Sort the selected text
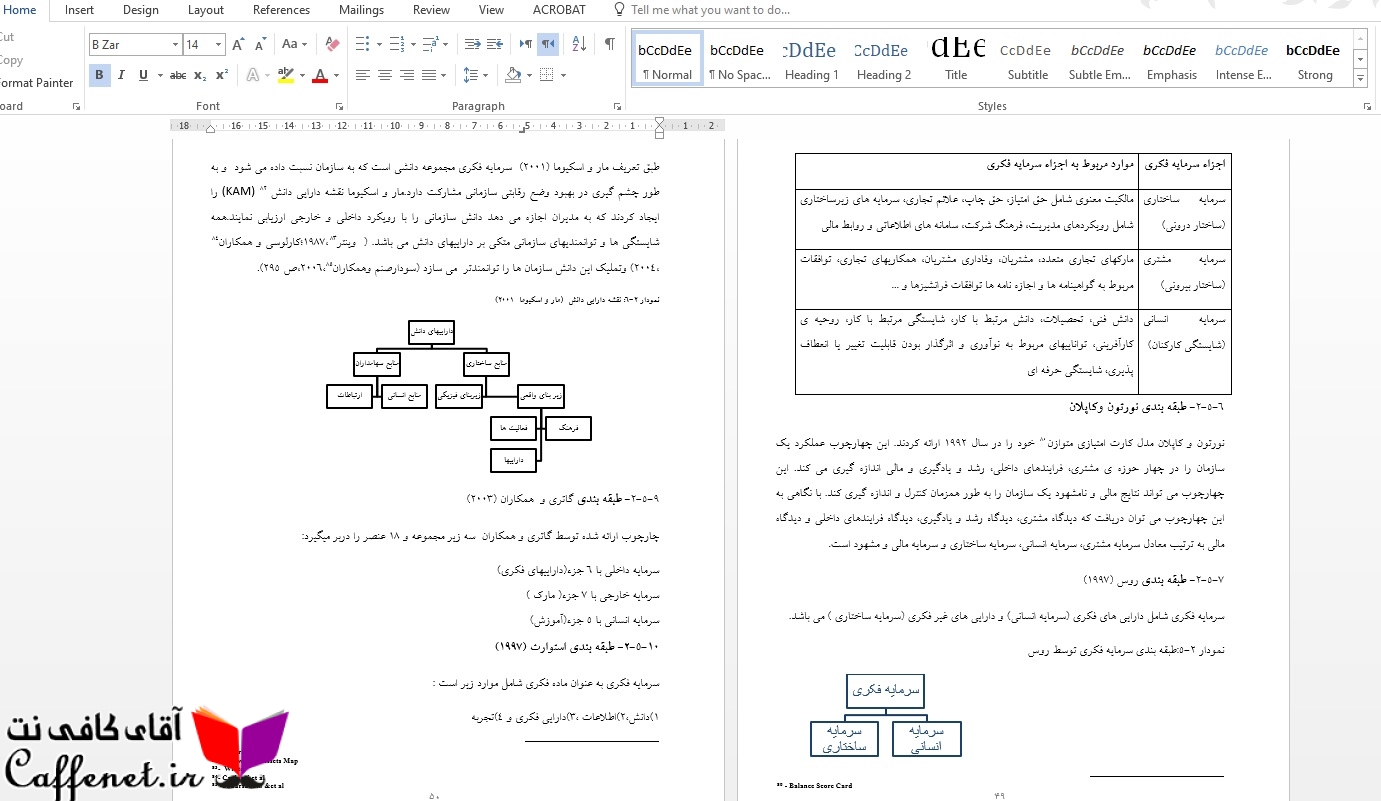 579,44
